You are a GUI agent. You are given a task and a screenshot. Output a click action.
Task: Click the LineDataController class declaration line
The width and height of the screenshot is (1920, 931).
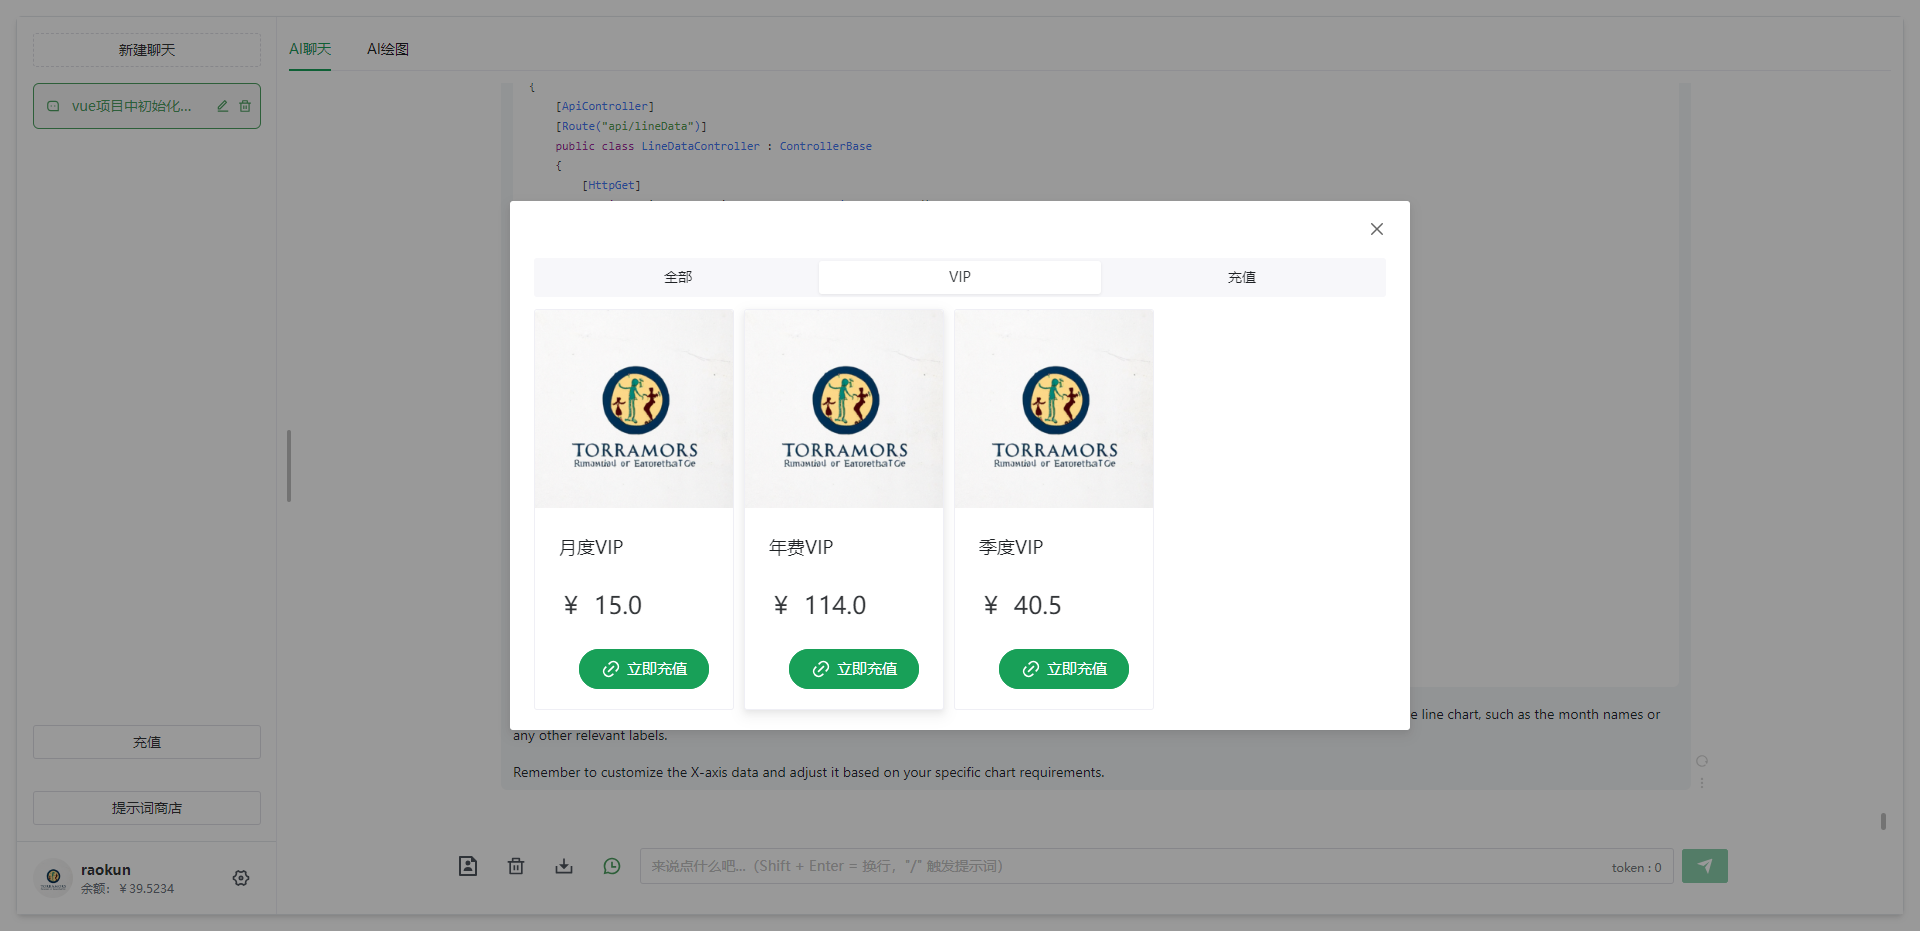[714, 146]
